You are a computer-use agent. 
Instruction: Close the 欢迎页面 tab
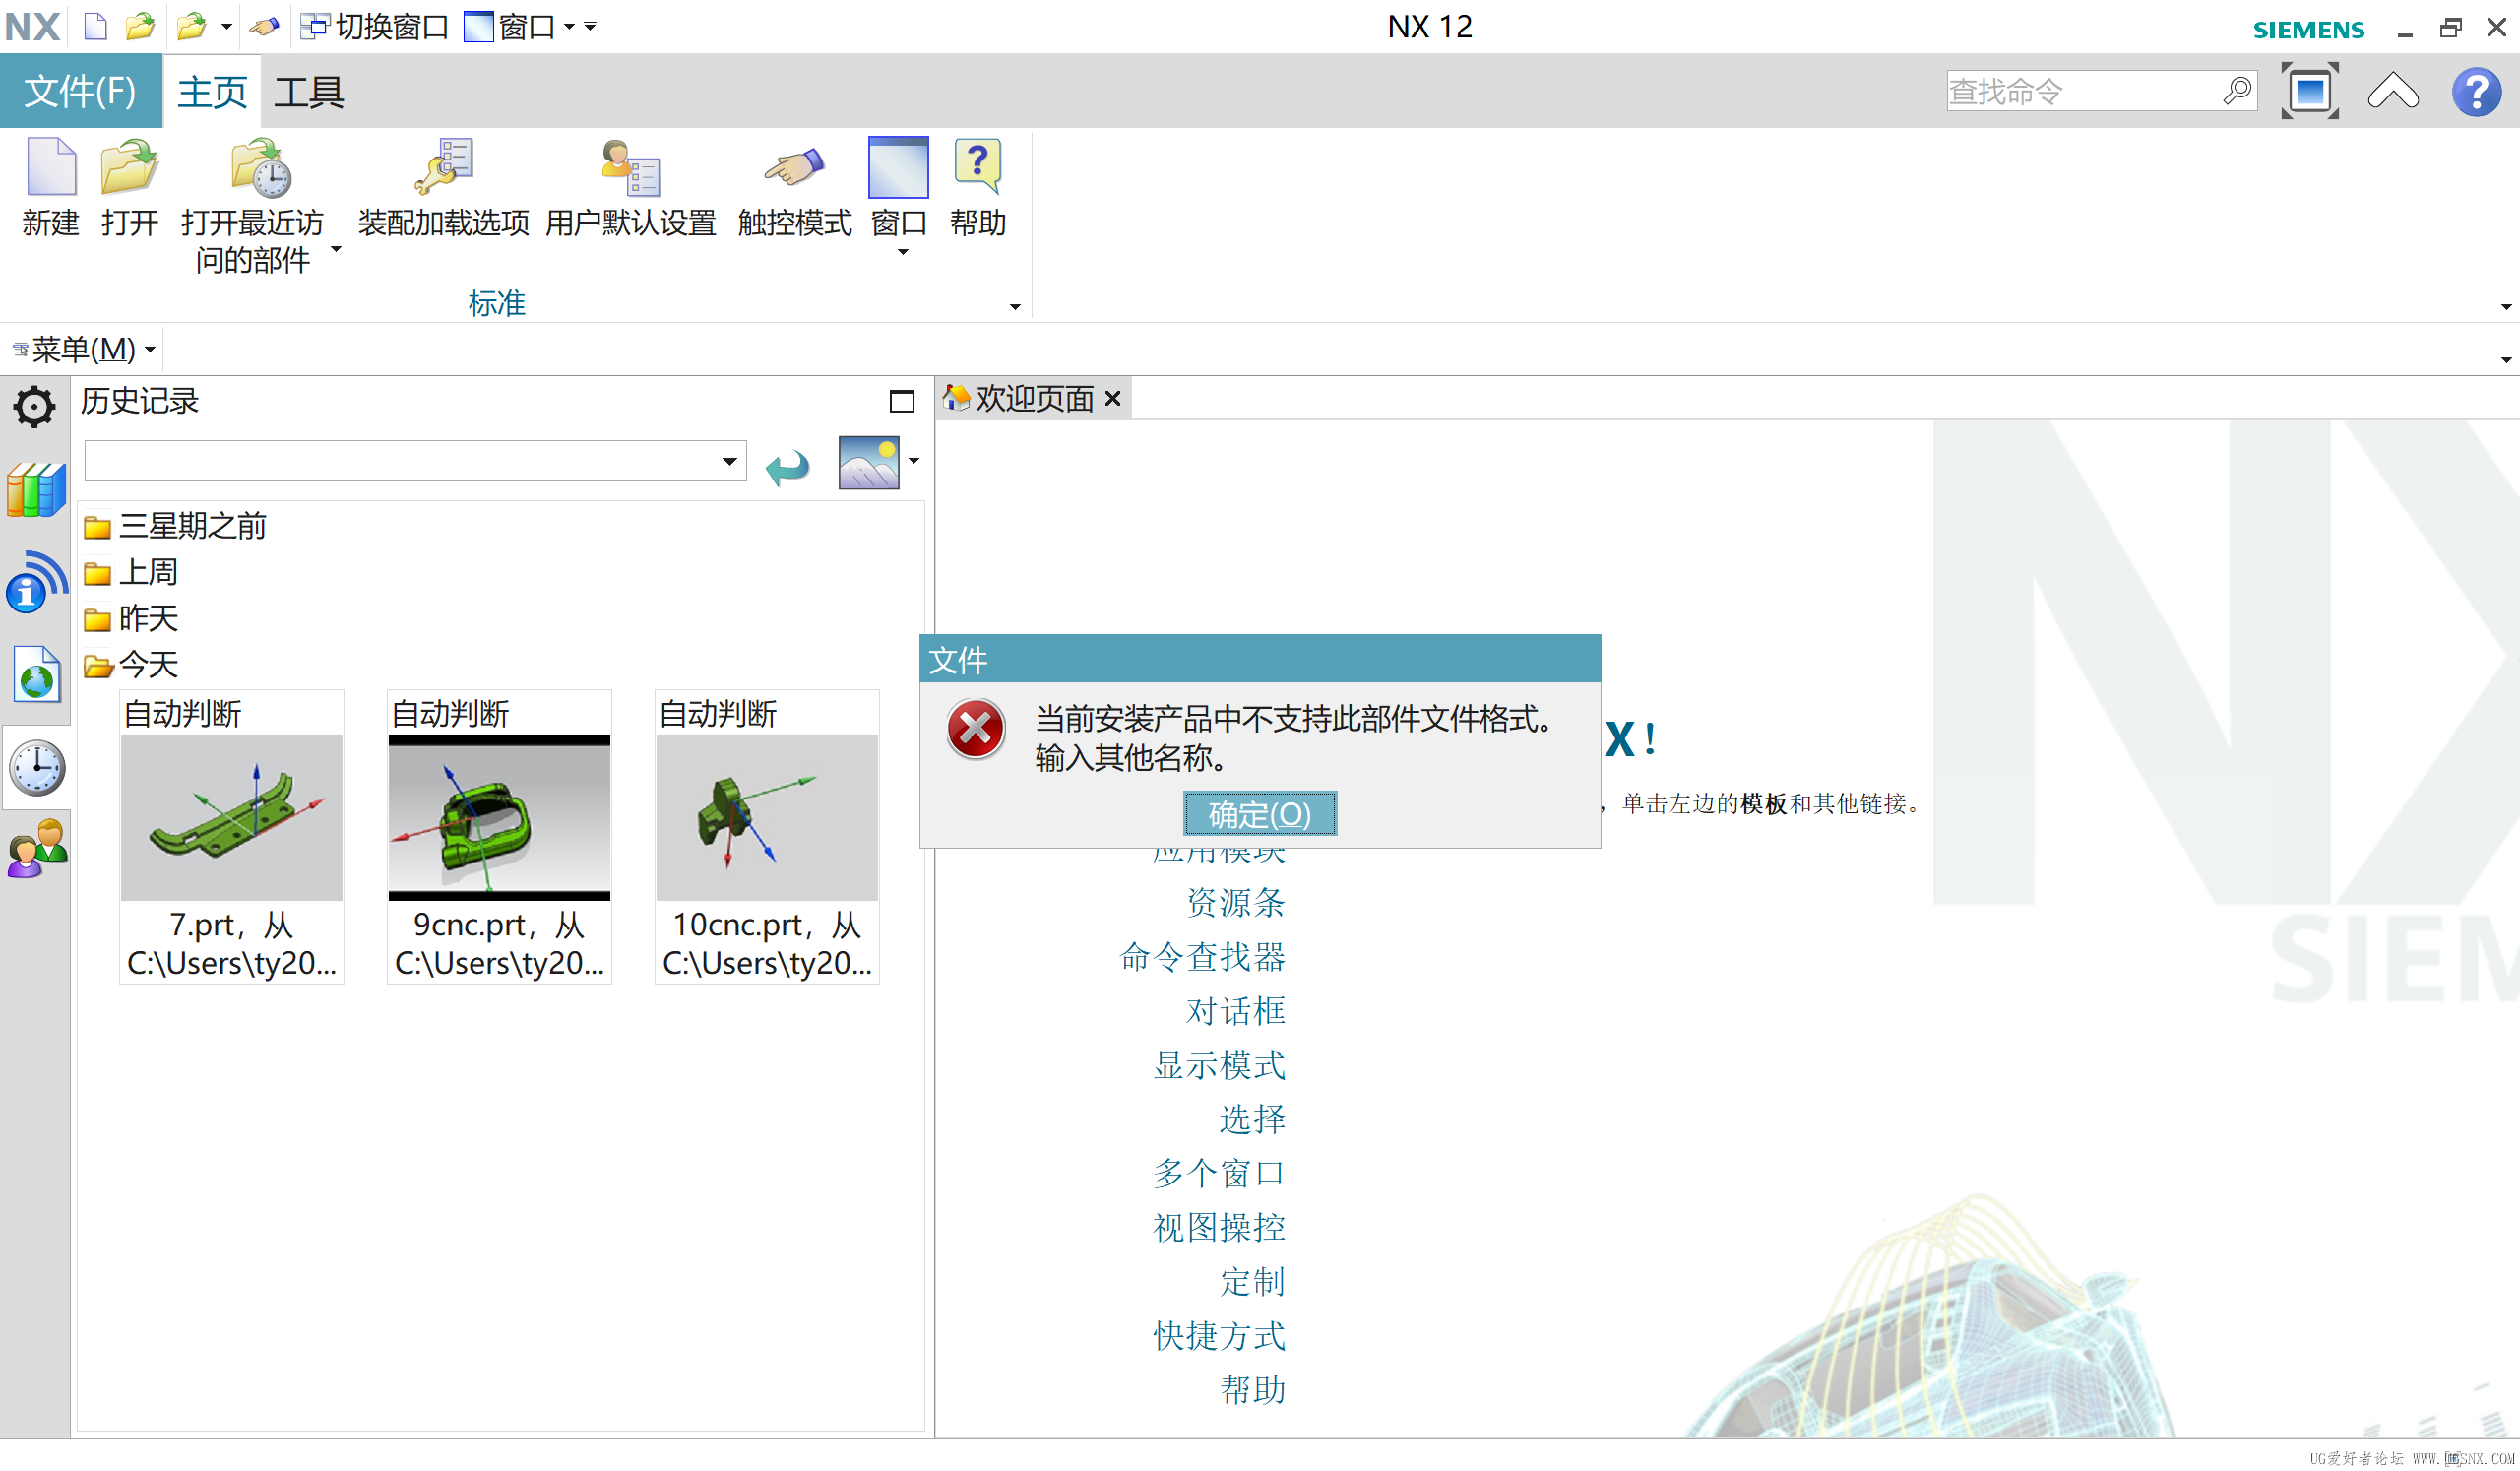[x=1113, y=399]
